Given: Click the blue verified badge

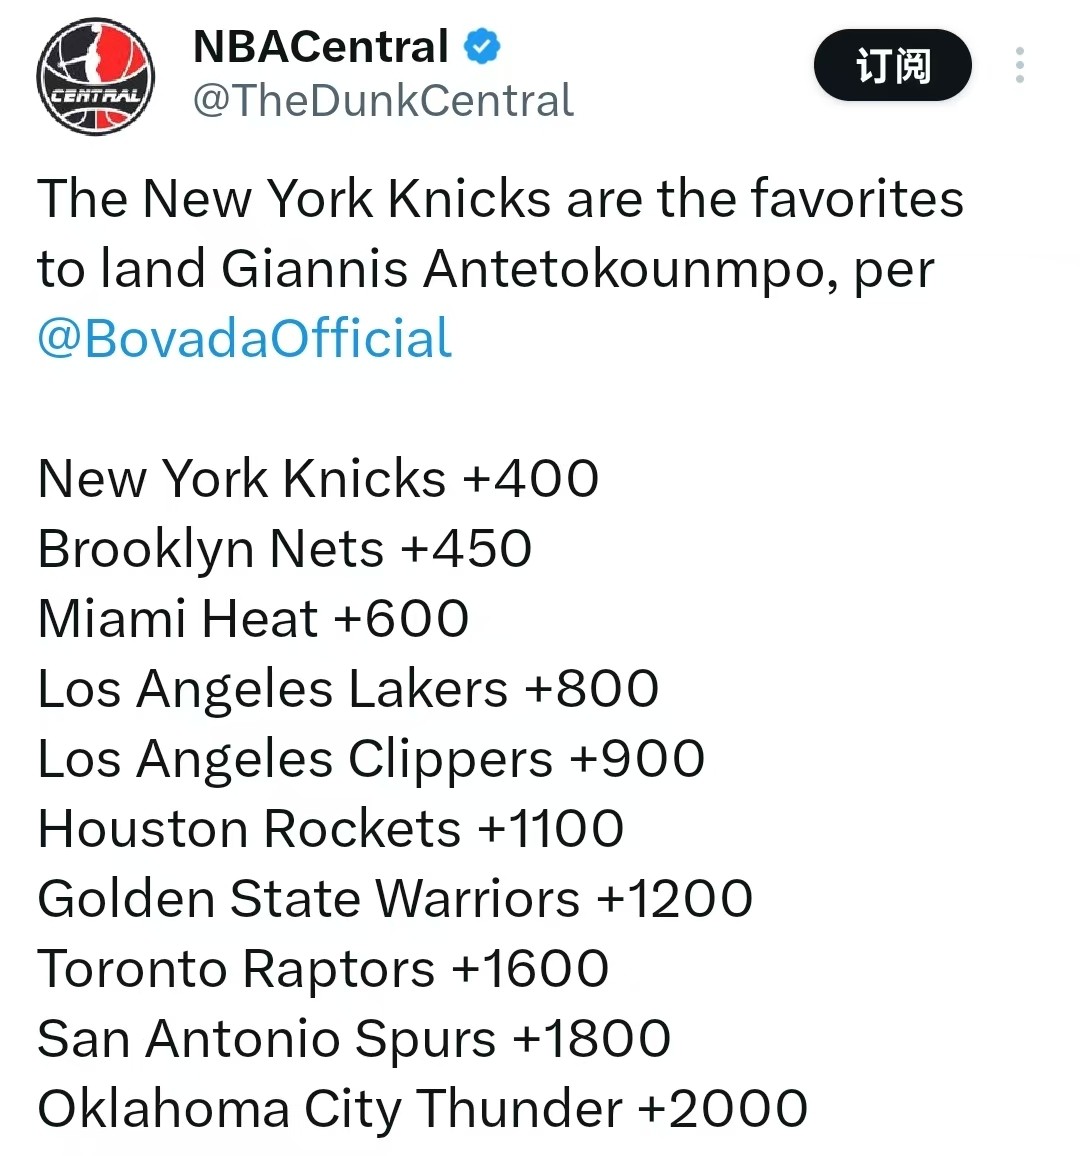Looking at the screenshot, I should (482, 46).
